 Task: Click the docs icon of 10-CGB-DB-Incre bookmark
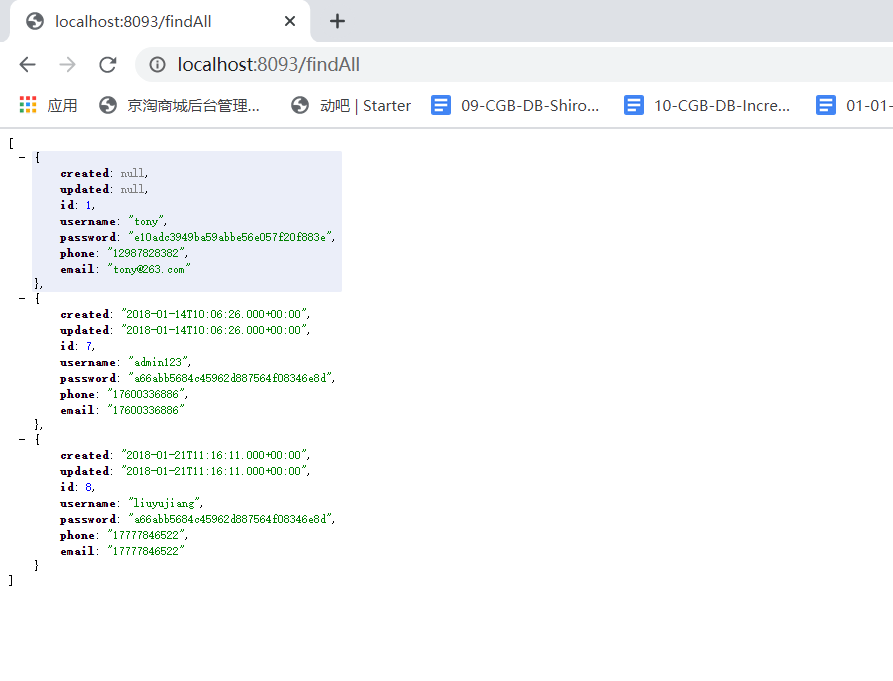point(633,105)
